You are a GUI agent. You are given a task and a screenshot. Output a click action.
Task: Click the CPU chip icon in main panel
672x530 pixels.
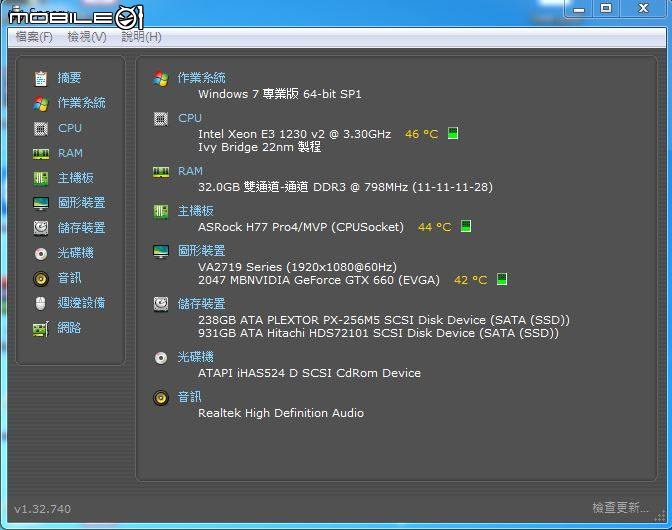pos(161,119)
